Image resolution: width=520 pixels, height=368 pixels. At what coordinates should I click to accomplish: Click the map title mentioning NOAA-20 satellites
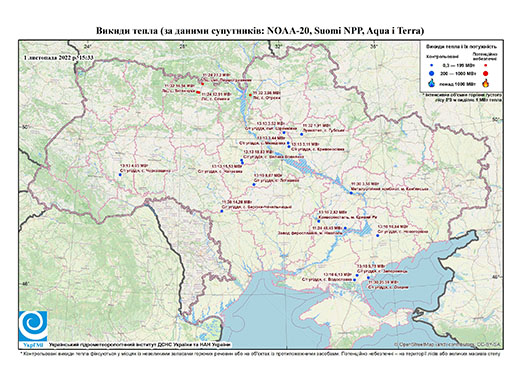(260, 31)
